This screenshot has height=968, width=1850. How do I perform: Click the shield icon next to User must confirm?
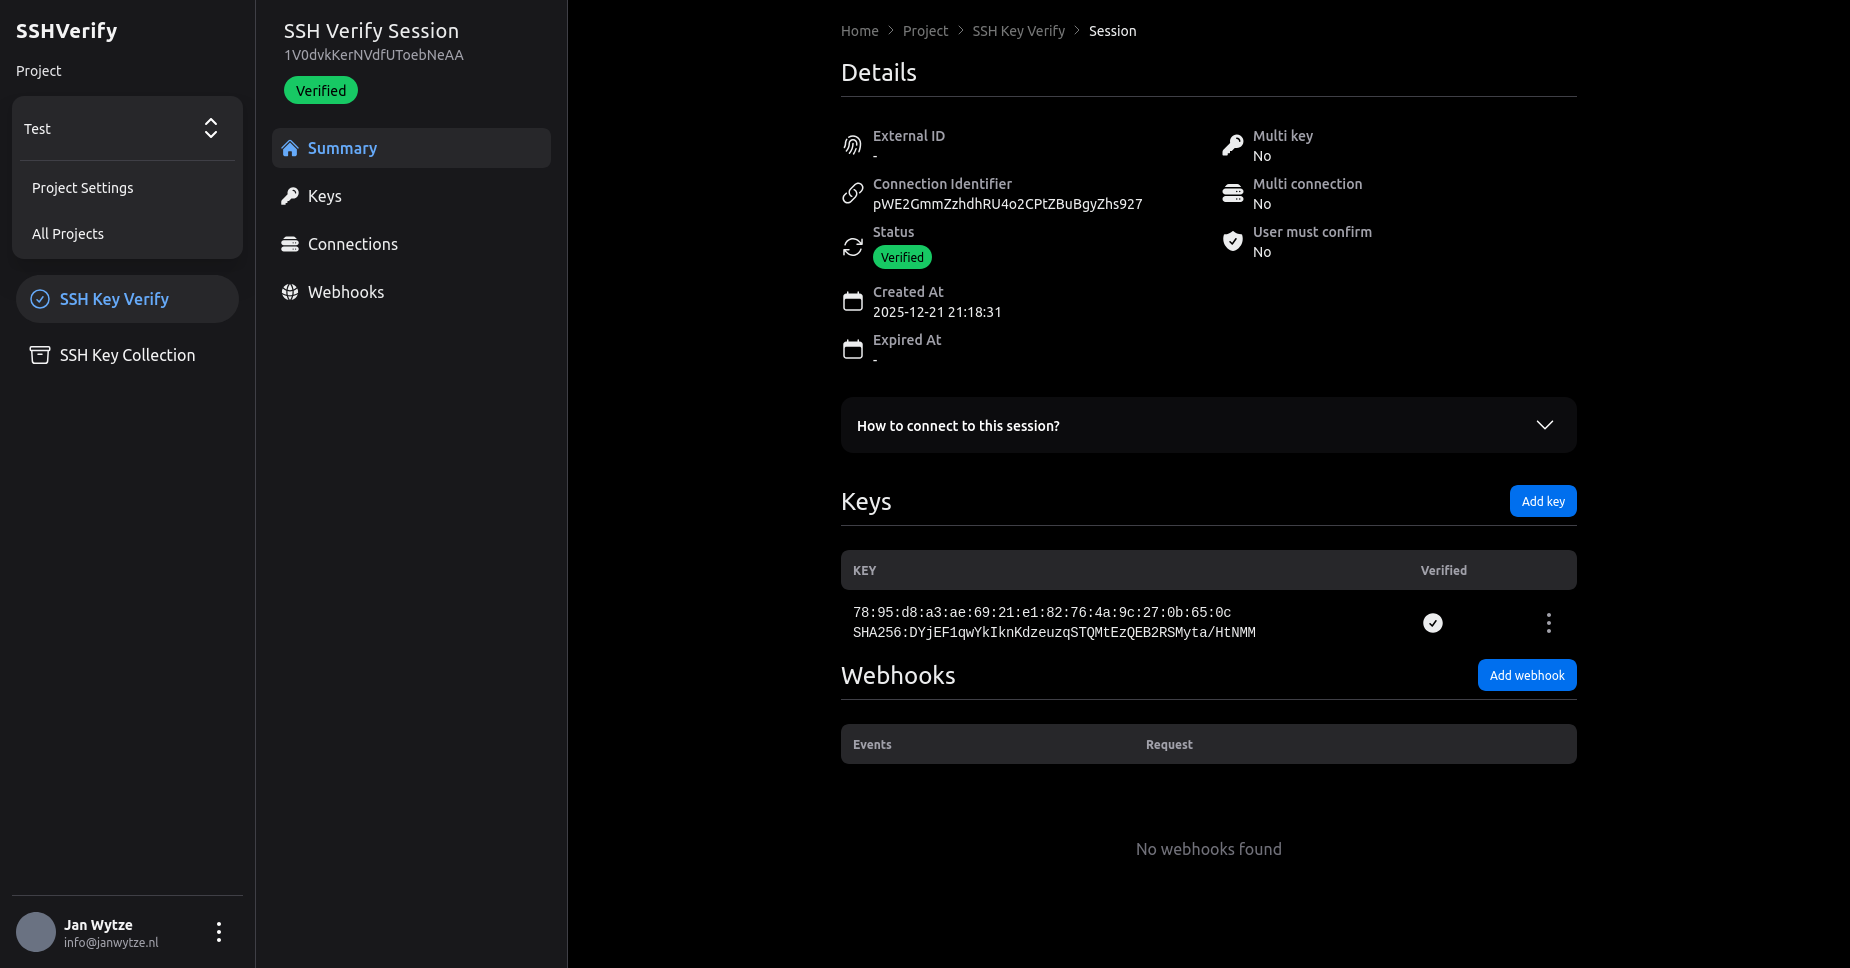point(1232,240)
